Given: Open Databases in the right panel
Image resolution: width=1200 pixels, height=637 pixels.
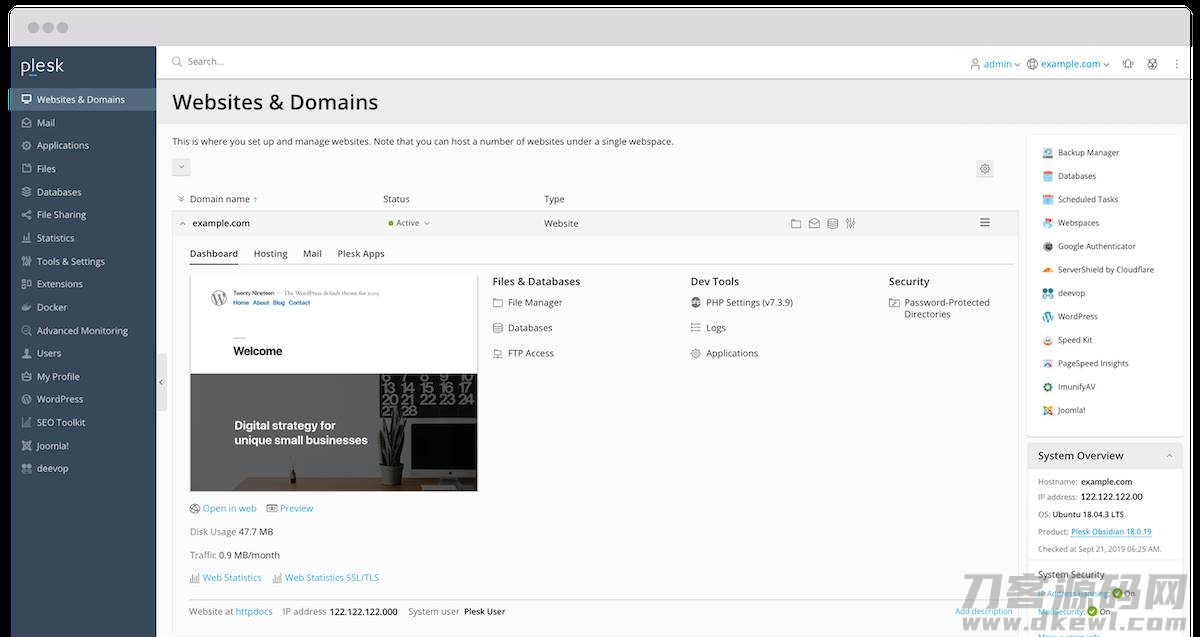Looking at the screenshot, I should [1069, 176].
